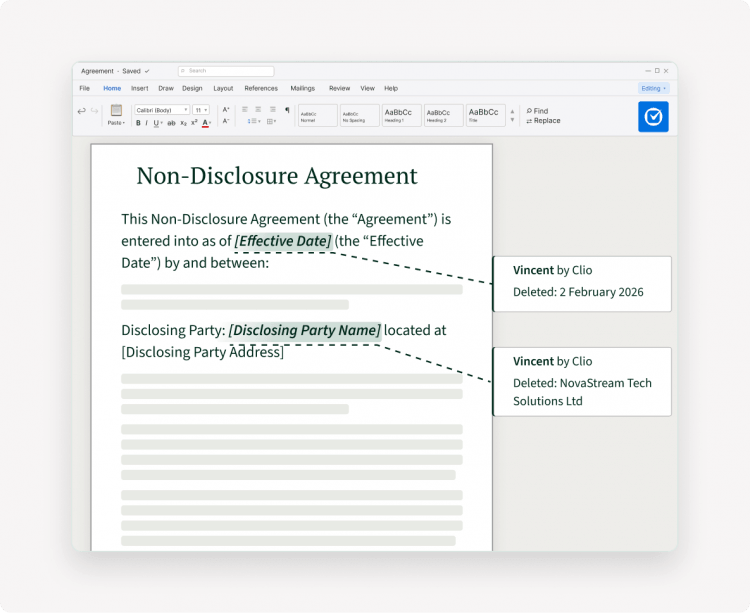
Task: Switch to the Draw tab
Action: 166,88
